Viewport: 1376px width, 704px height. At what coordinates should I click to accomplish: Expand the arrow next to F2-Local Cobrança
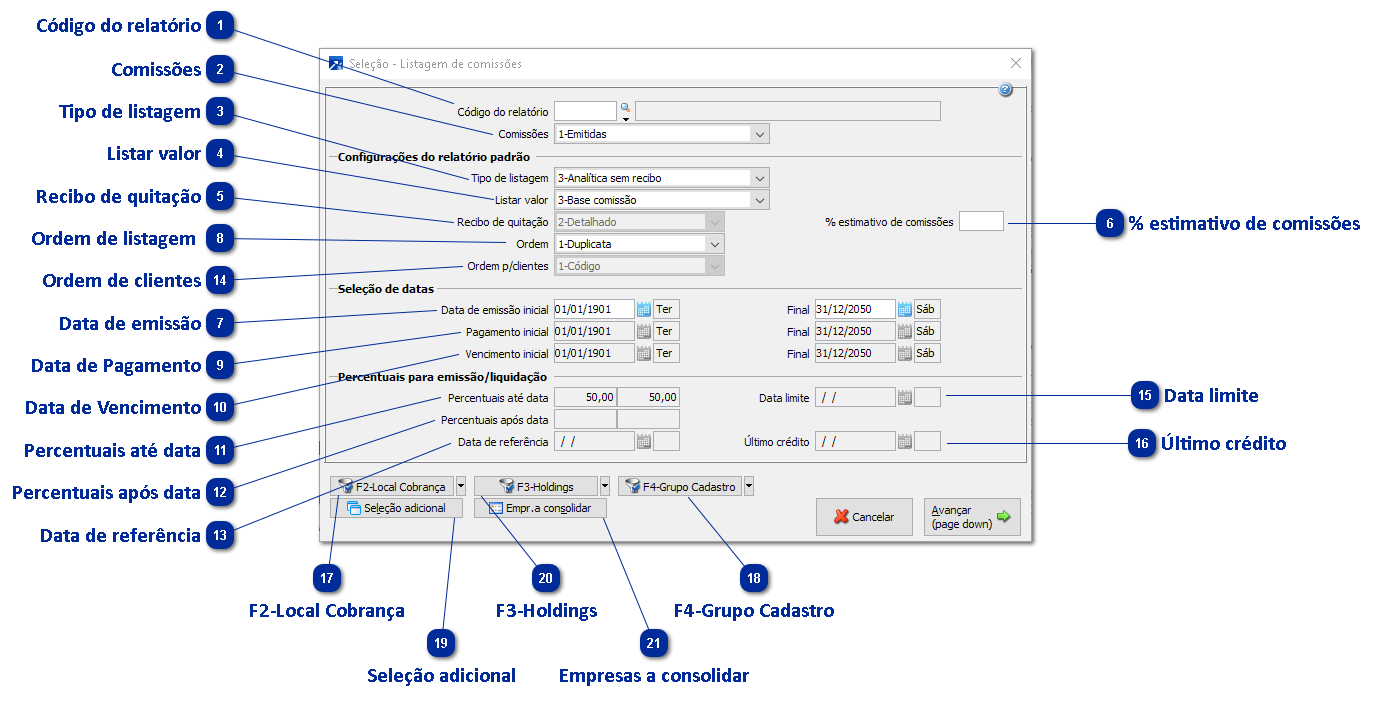click(x=461, y=486)
